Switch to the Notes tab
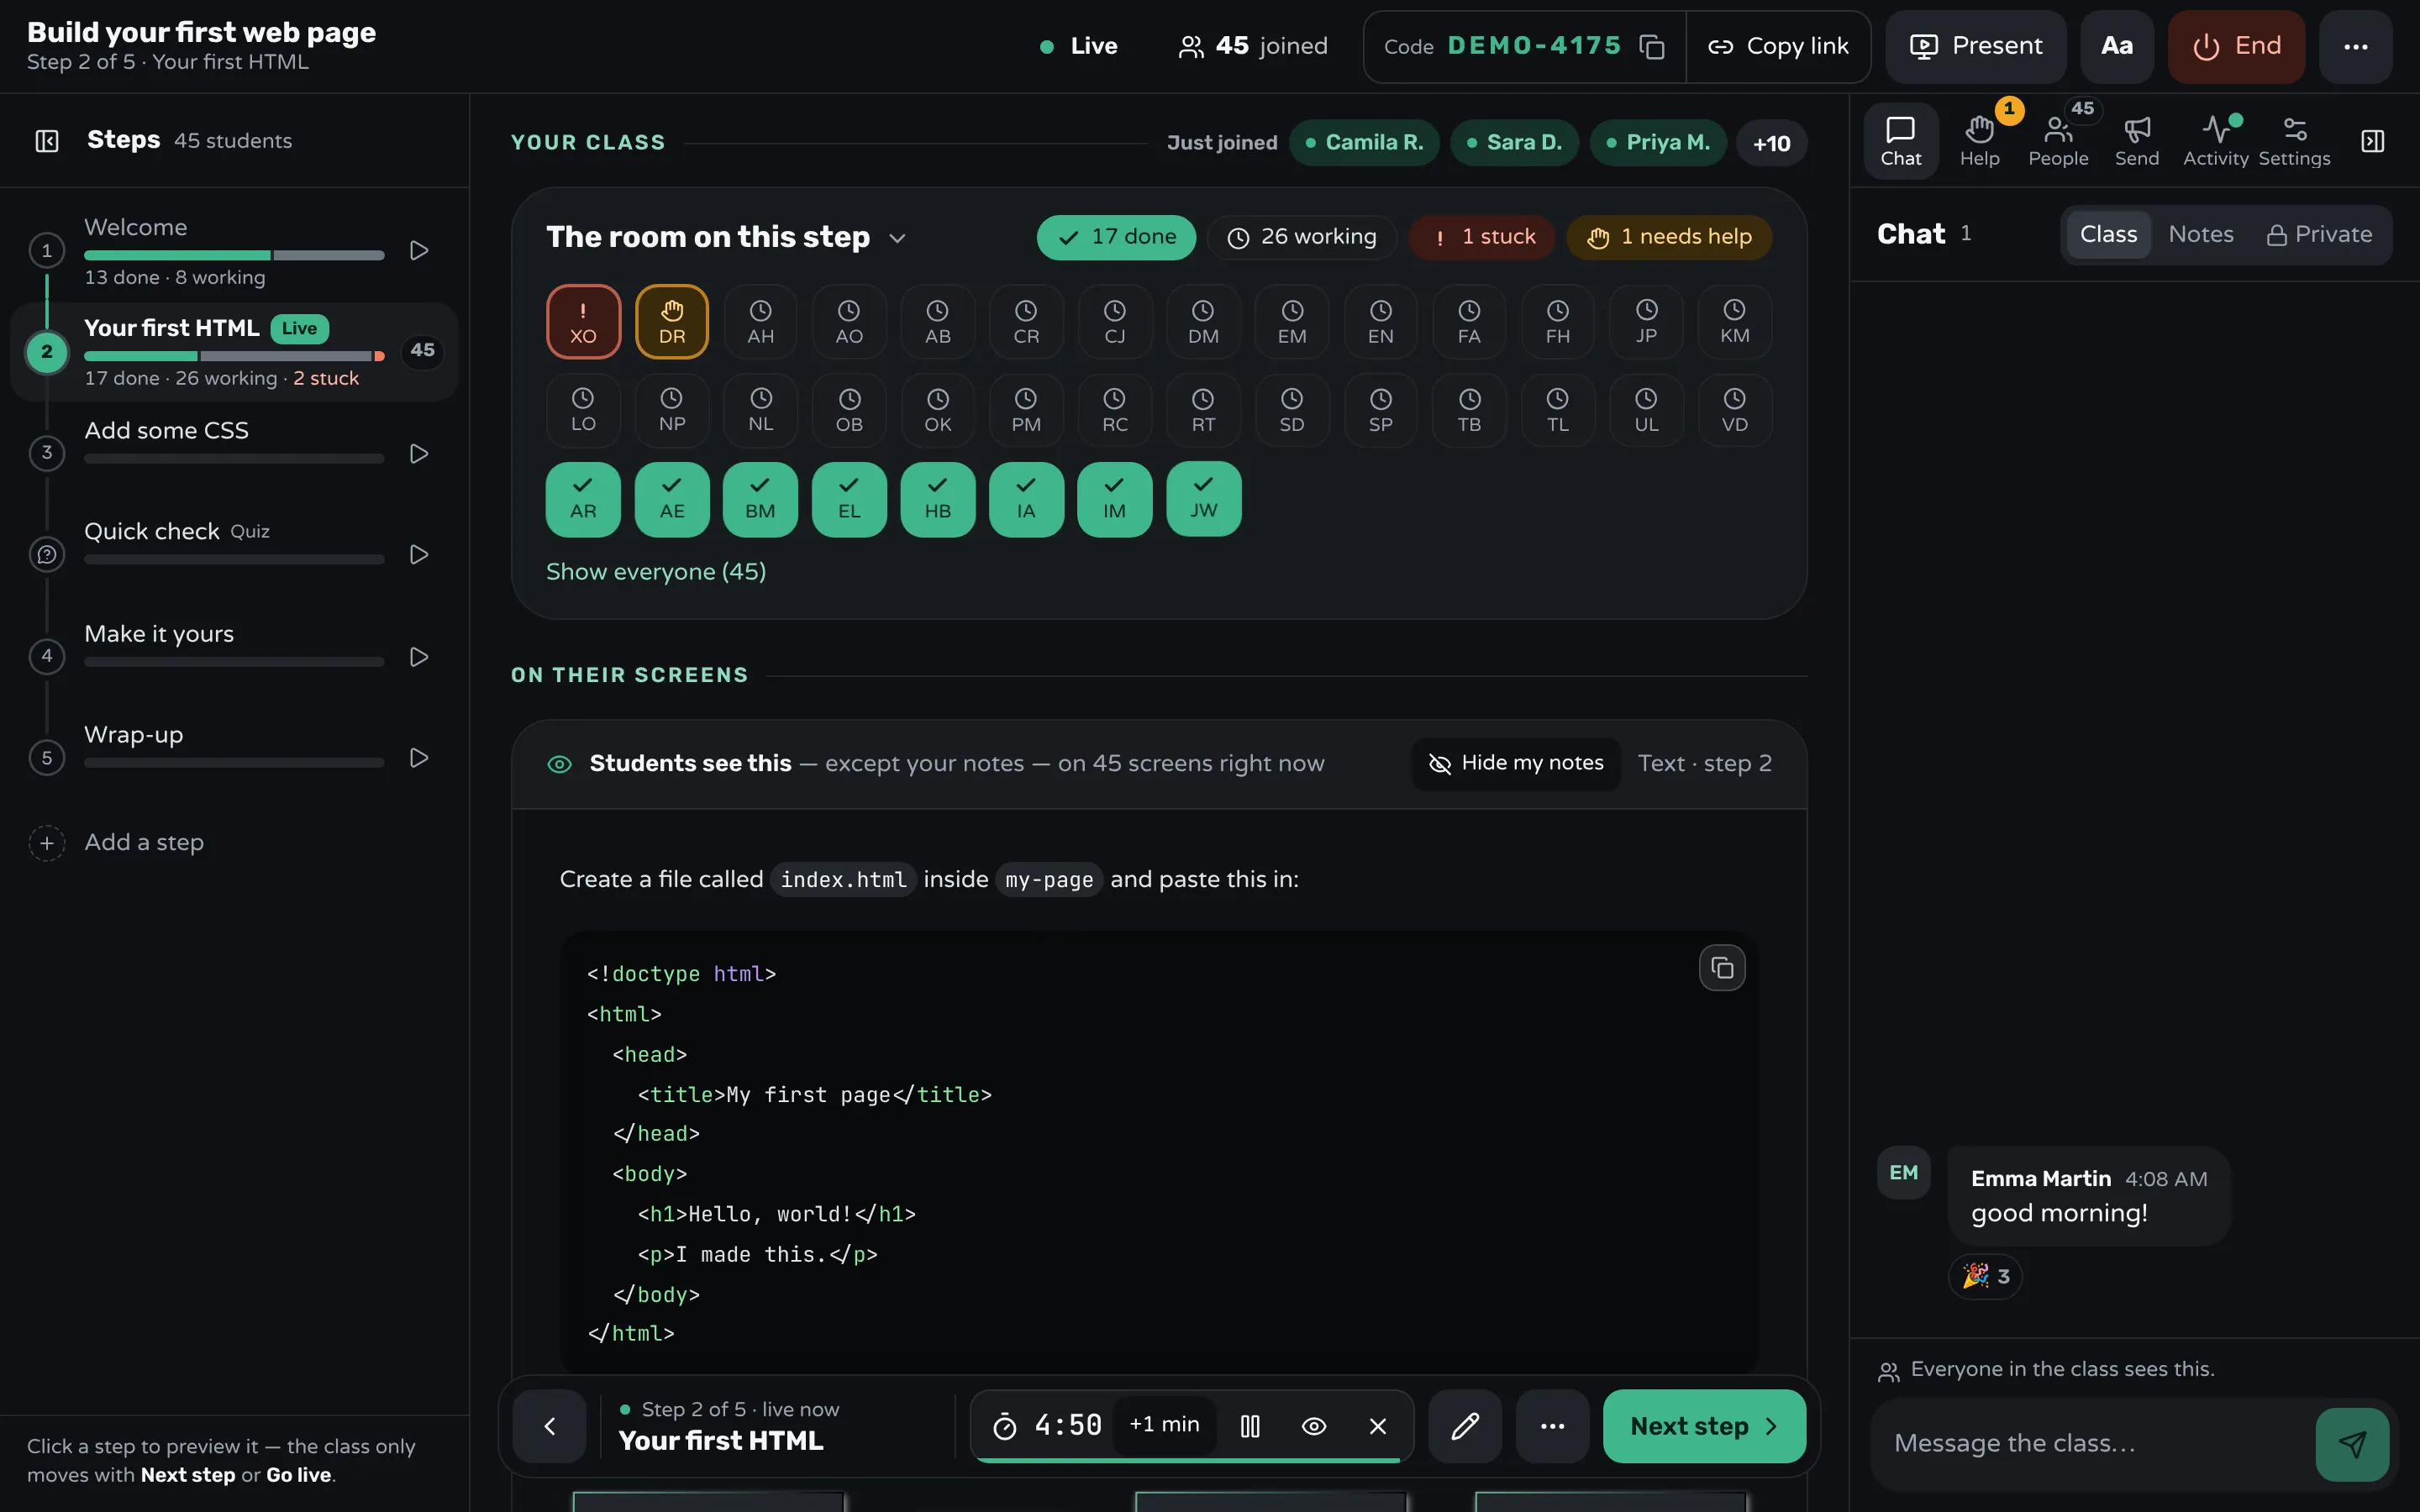This screenshot has height=1512, width=2420. click(x=2200, y=235)
